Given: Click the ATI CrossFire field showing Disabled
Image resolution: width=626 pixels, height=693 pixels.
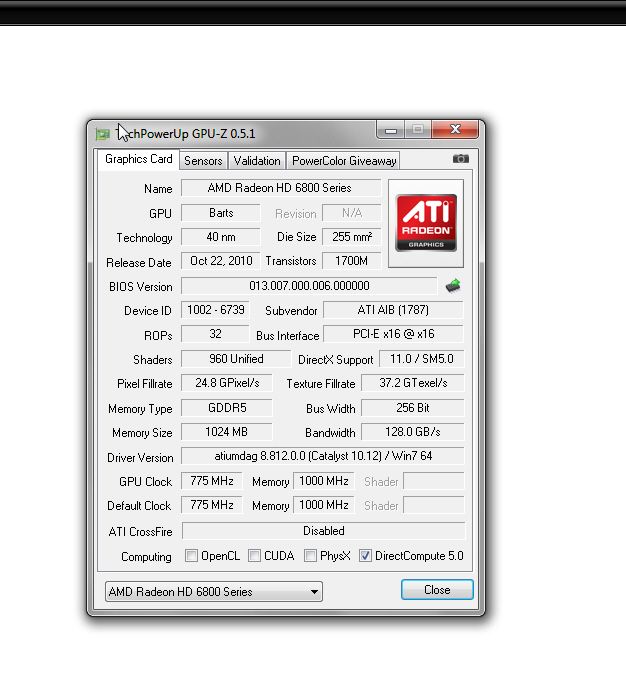Looking at the screenshot, I should [324, 531].
